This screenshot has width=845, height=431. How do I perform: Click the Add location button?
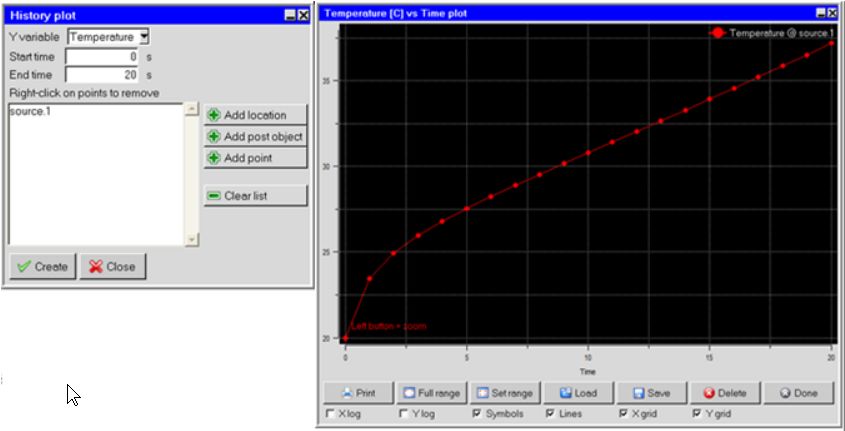(x=255, y=115)
